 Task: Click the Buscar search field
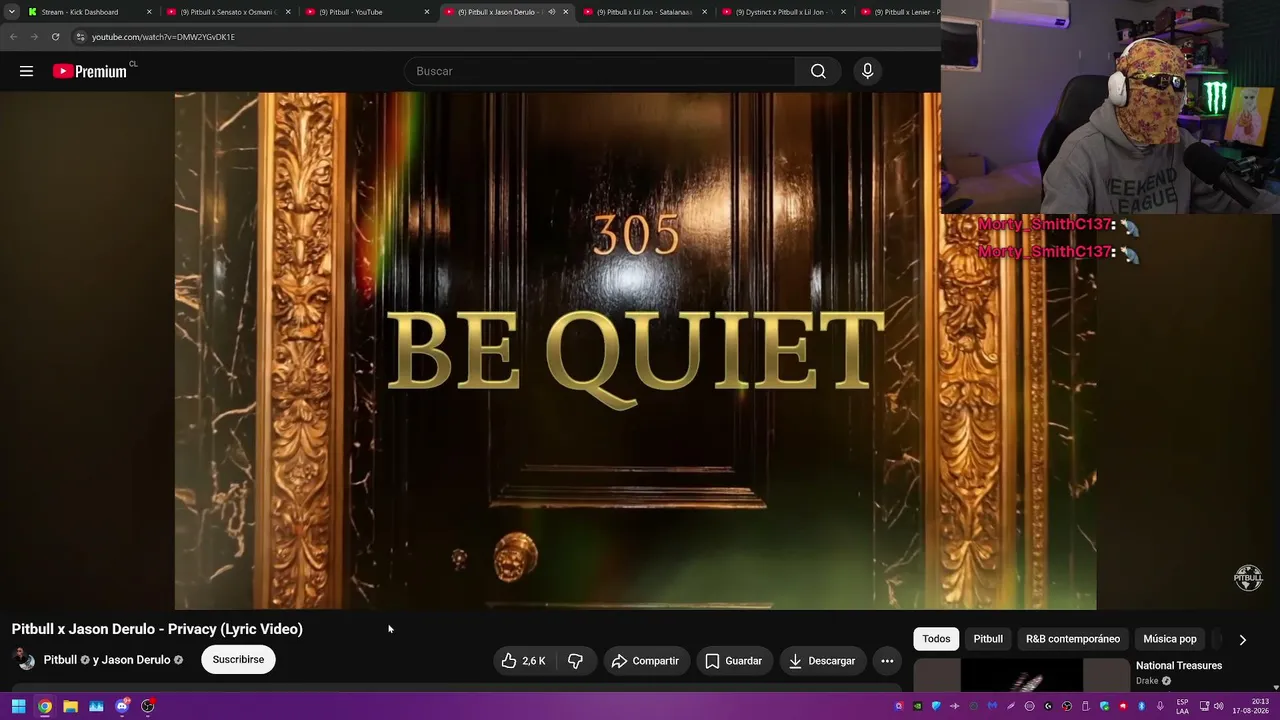(x=600, y=71)
